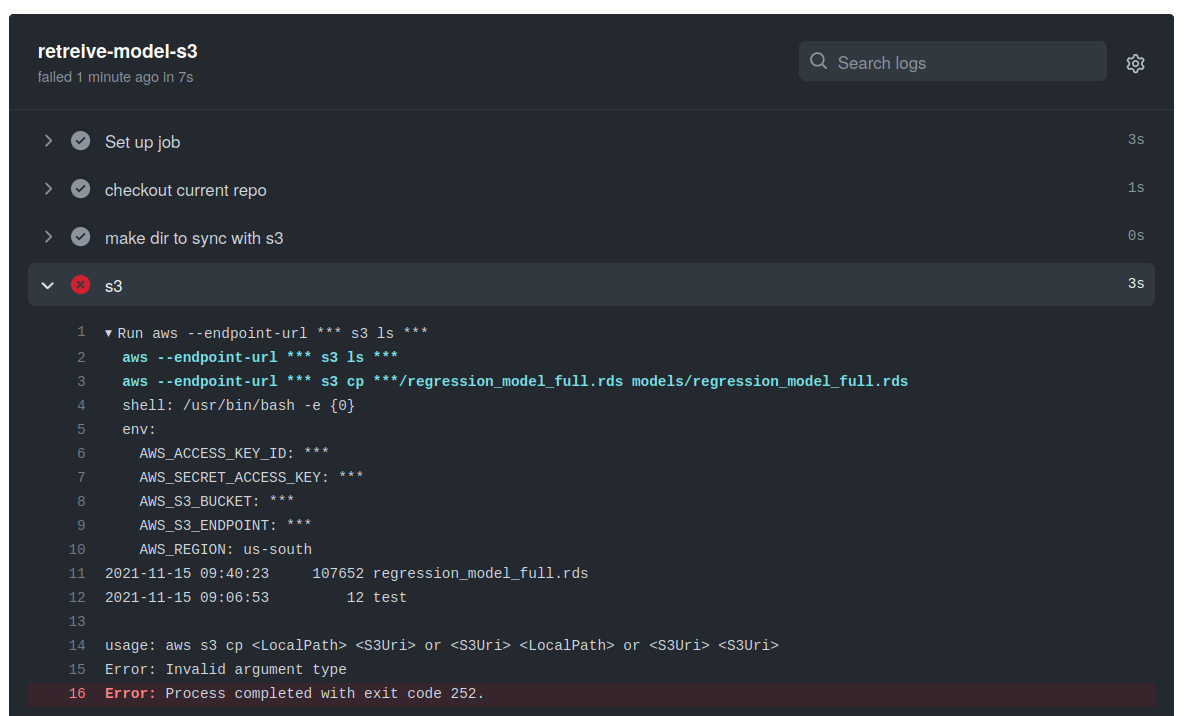Image resolution: width=1184 pixels, height=716 pixels.
Task: Click the 0s duration of make dir step
Action: tap(1136, 236)
